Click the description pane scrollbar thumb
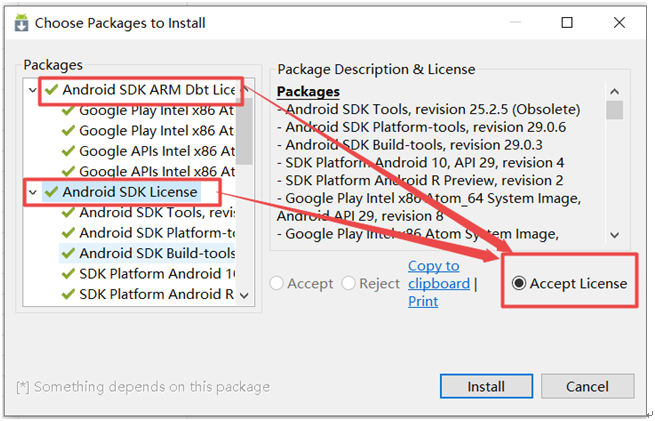The image size is (655, 421). (614, 110)
